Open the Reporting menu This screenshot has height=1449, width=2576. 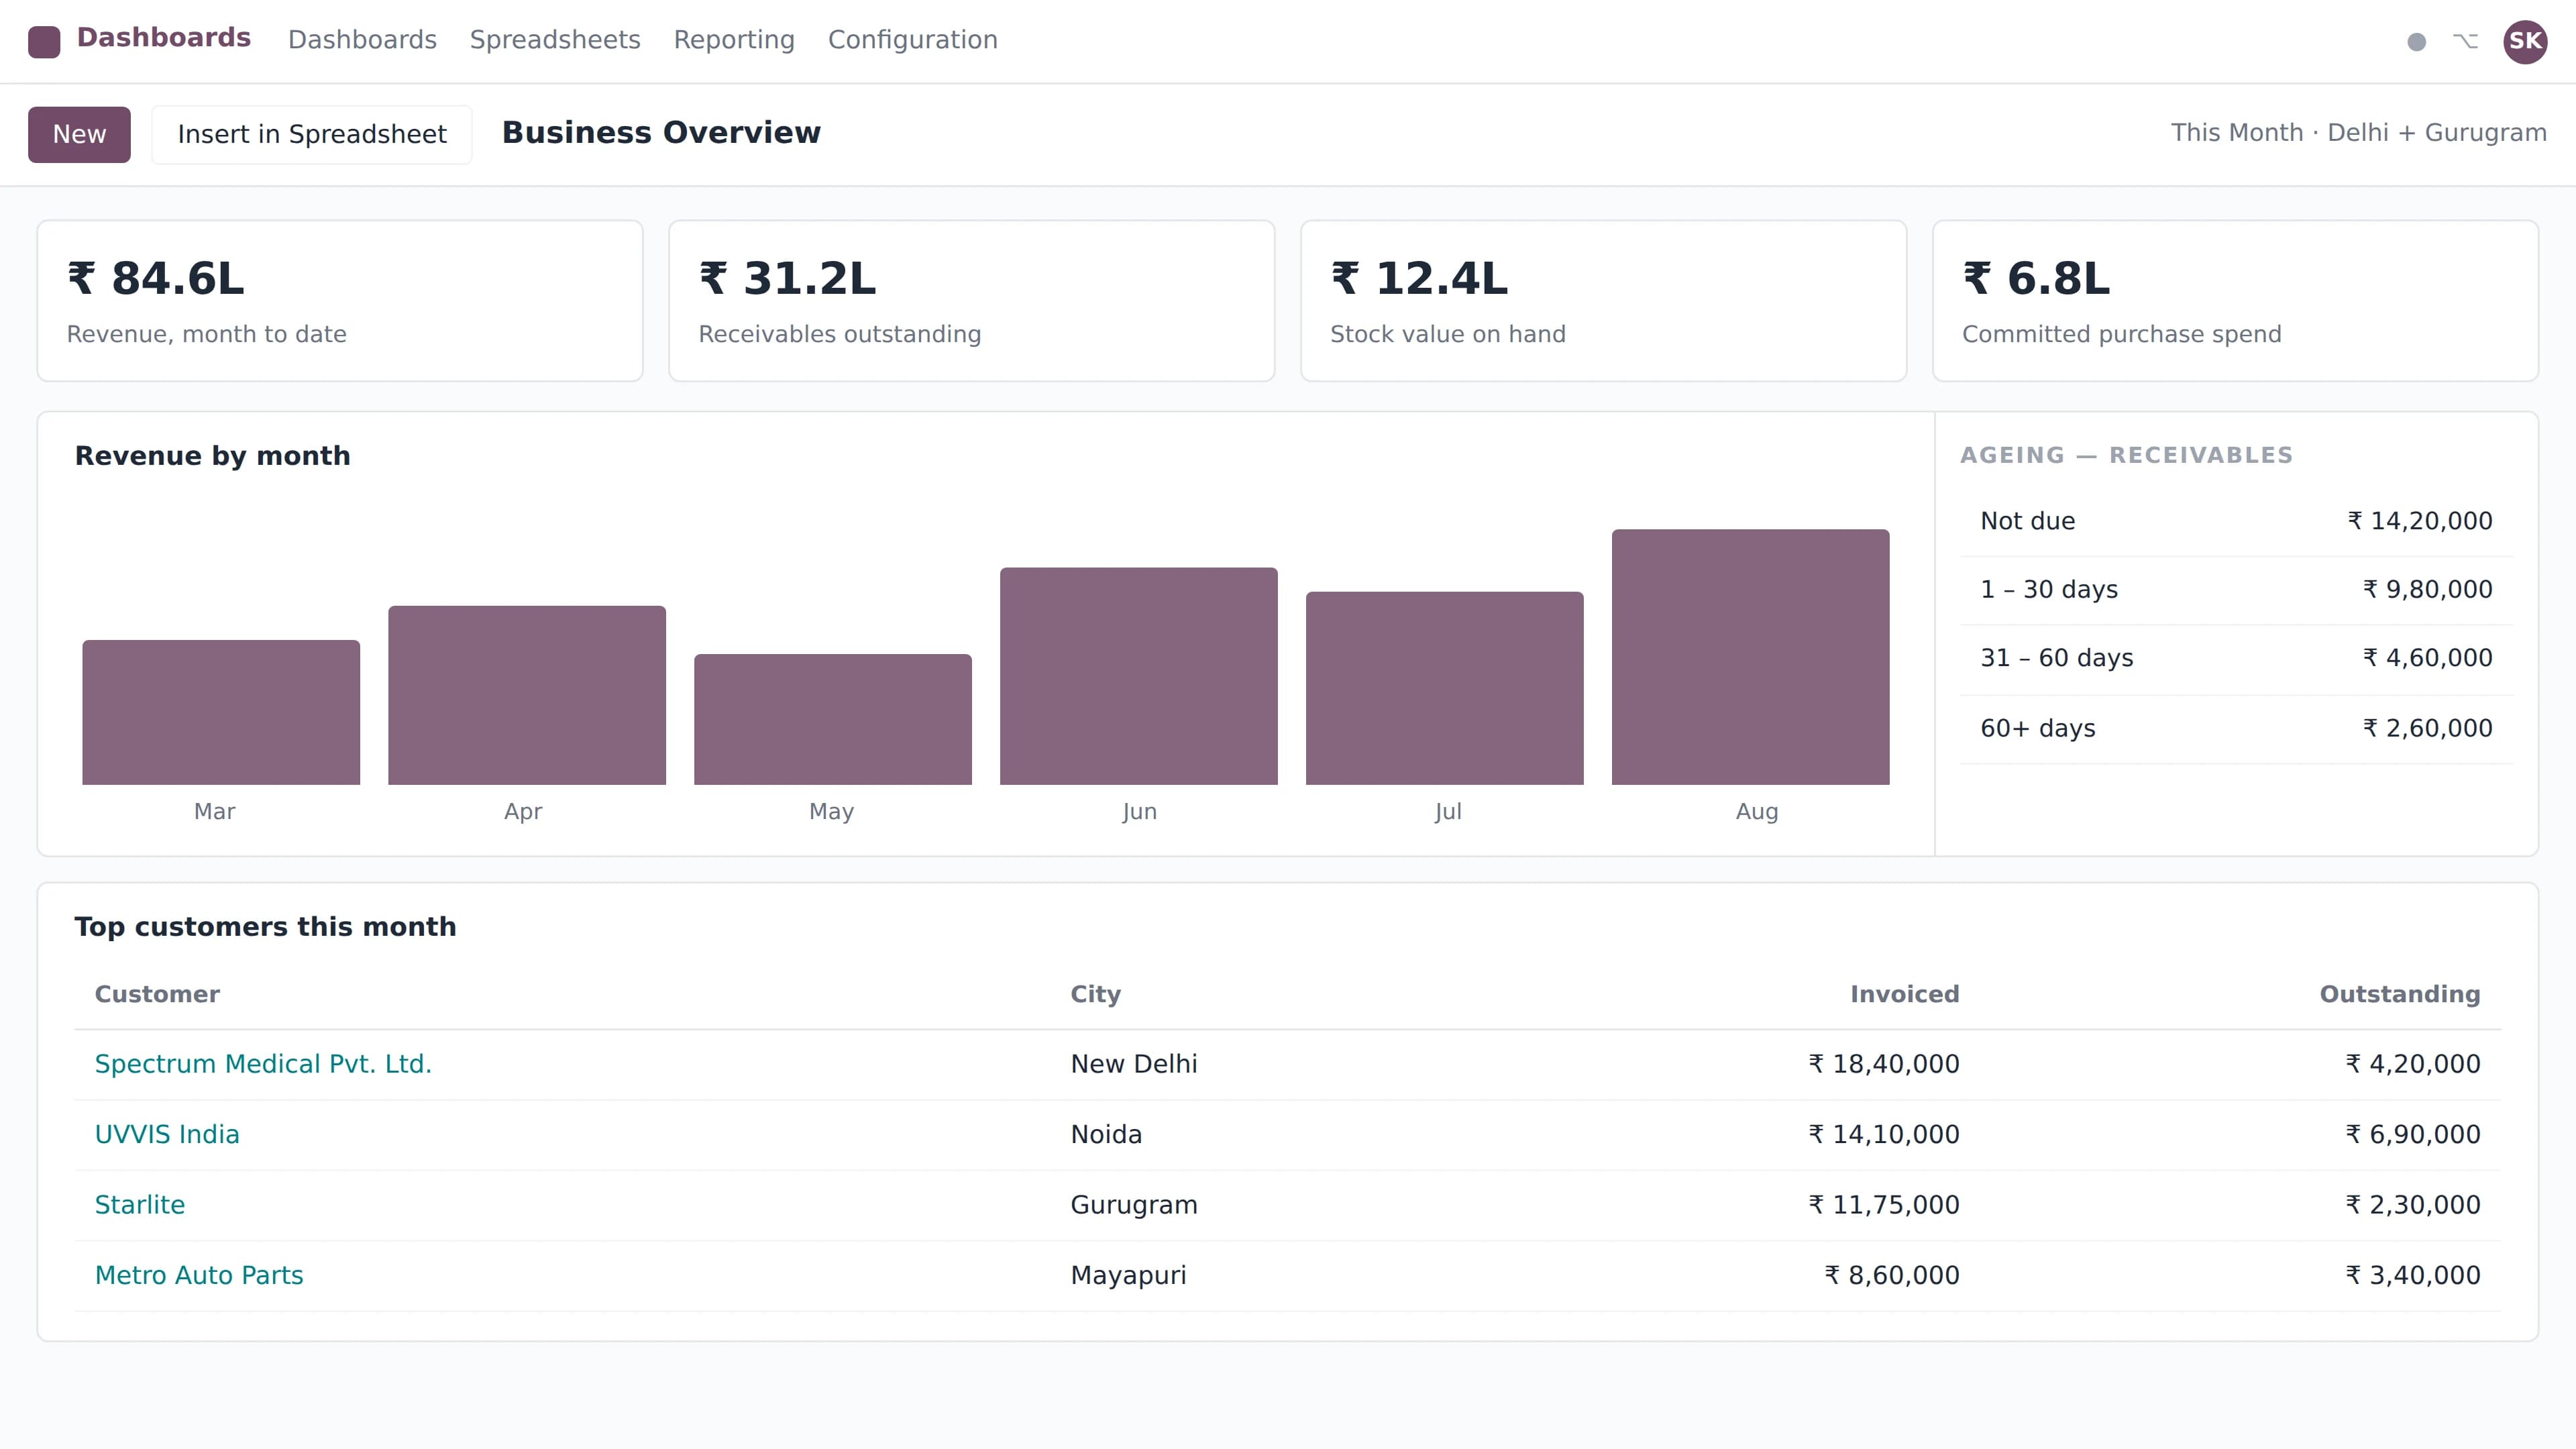[x=734, y=40]
